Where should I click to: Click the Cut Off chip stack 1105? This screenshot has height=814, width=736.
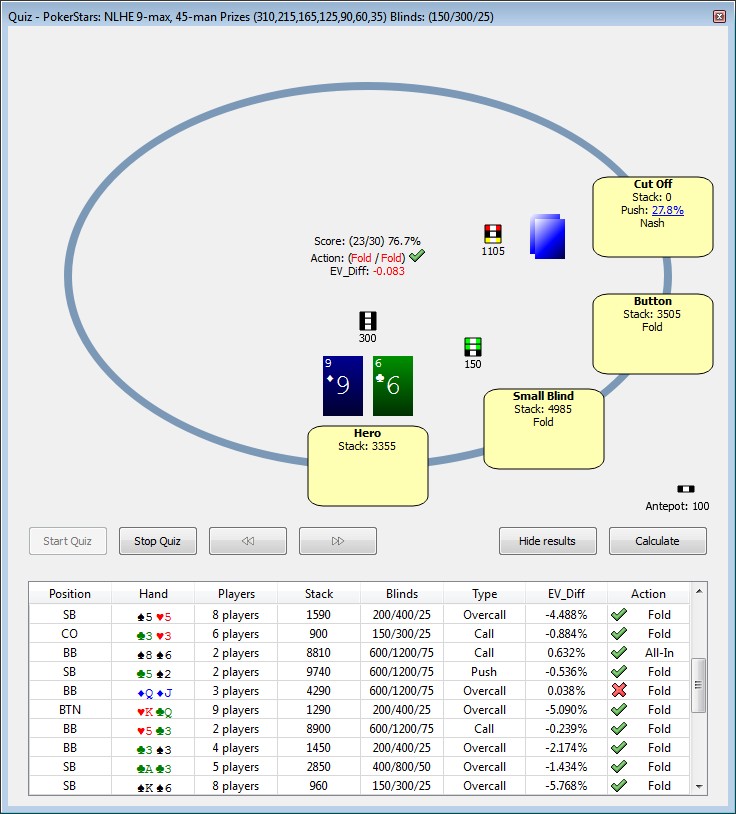493,234
